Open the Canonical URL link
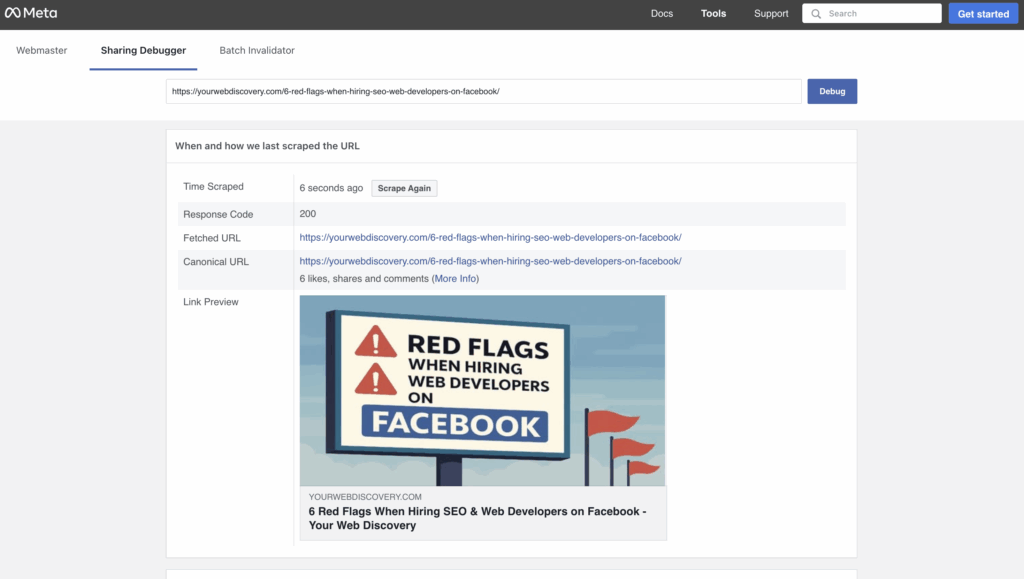Viewport: 1024px width, 579px height. point(490,261)
